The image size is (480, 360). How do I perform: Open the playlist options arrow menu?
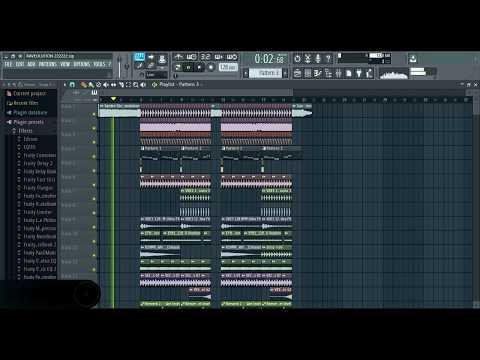65,85
